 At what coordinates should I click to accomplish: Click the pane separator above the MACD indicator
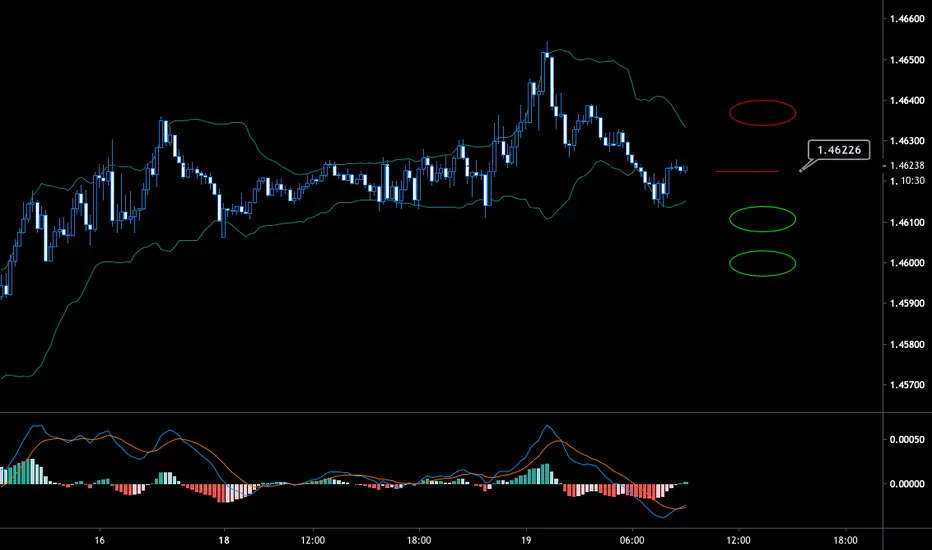coord(441,412)
